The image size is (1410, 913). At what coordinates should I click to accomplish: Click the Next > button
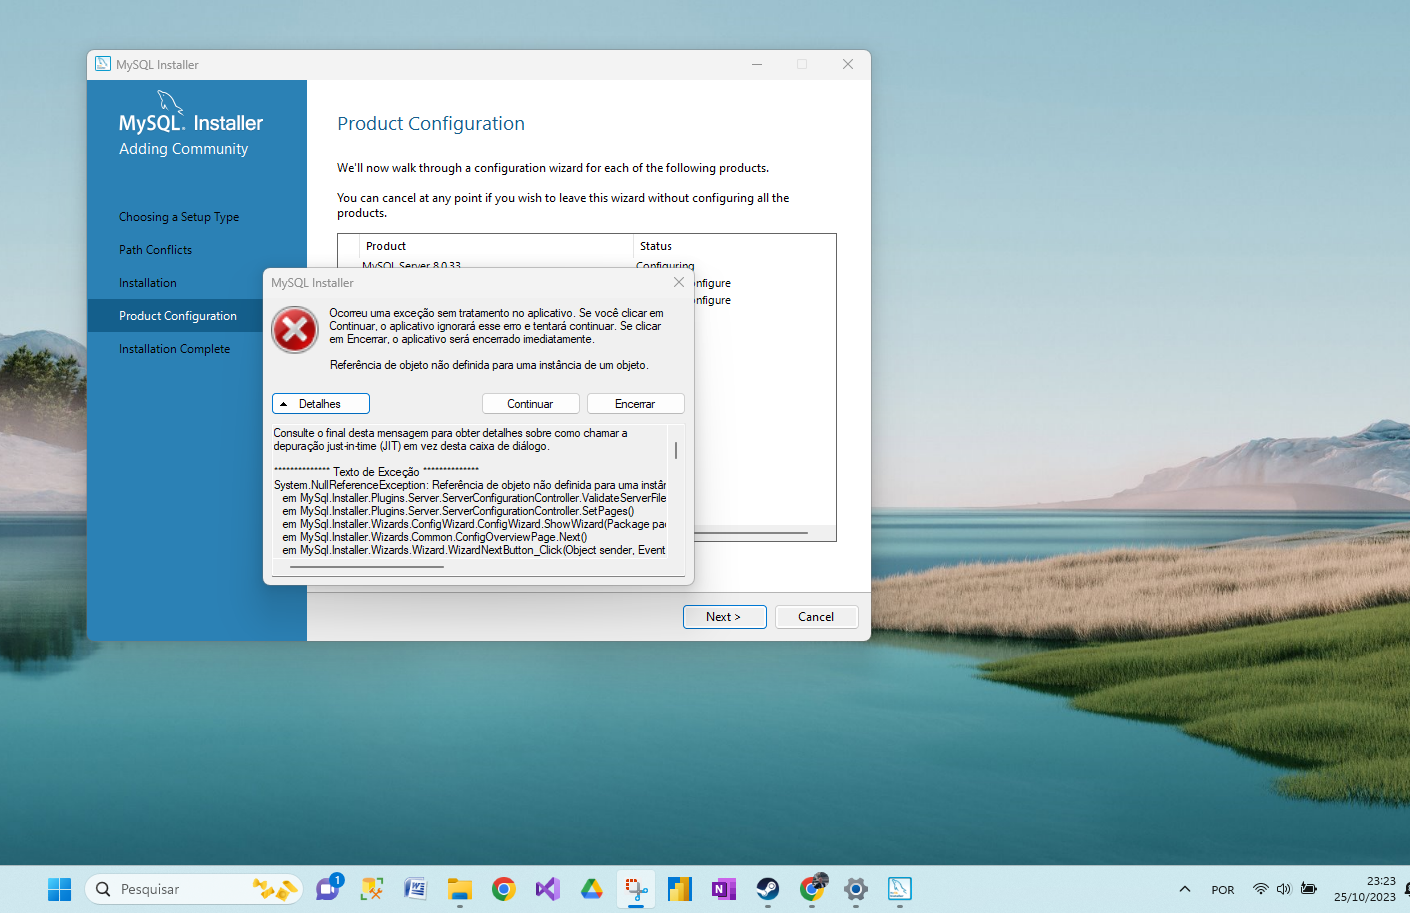[724, 617]
